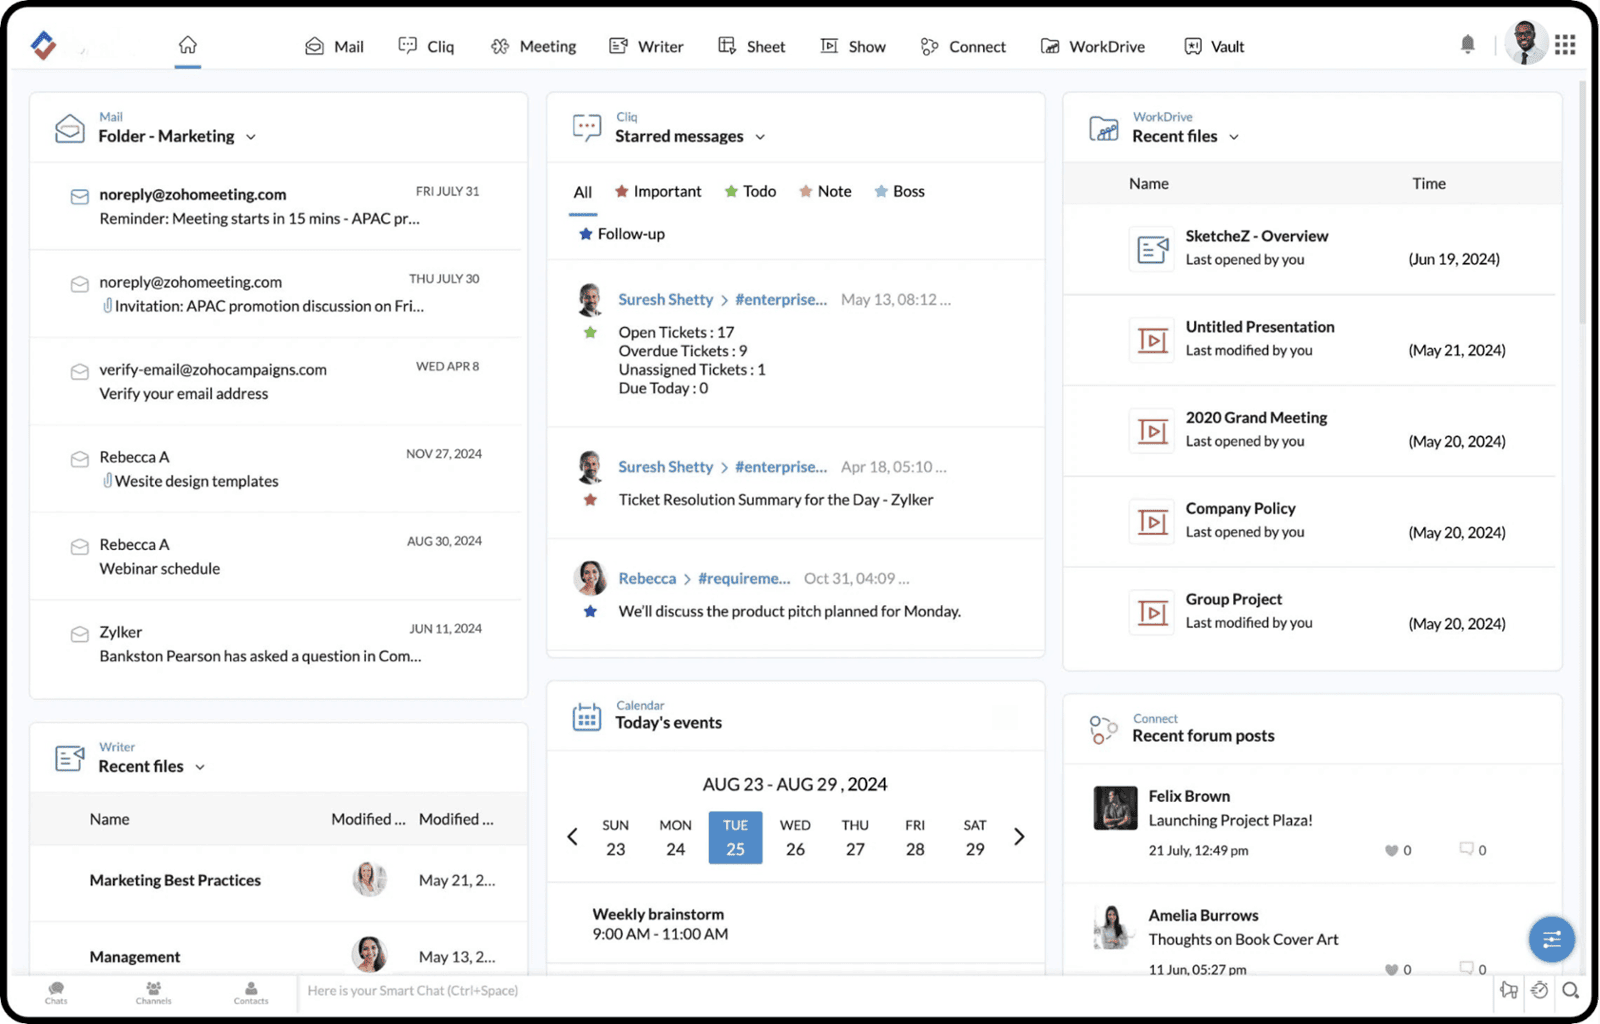Expand the Starred messages dropdown
The image size is (1600, 1024).
click(x=760, y=137)
